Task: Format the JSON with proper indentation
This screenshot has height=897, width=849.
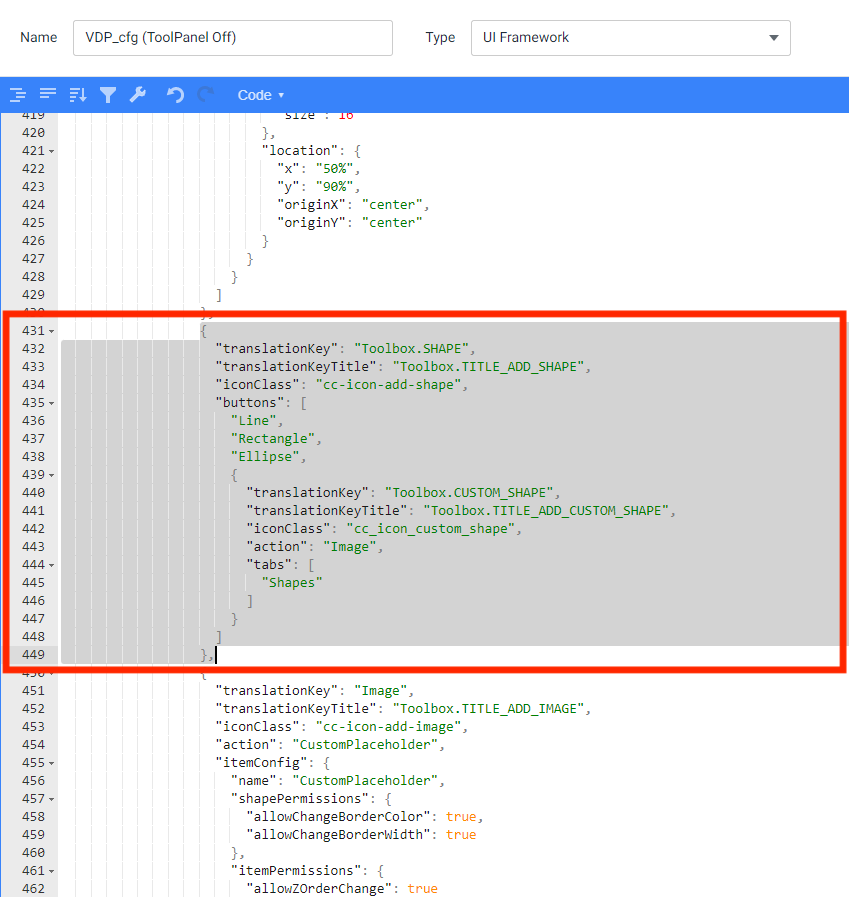Action: (x=18, y=95)
